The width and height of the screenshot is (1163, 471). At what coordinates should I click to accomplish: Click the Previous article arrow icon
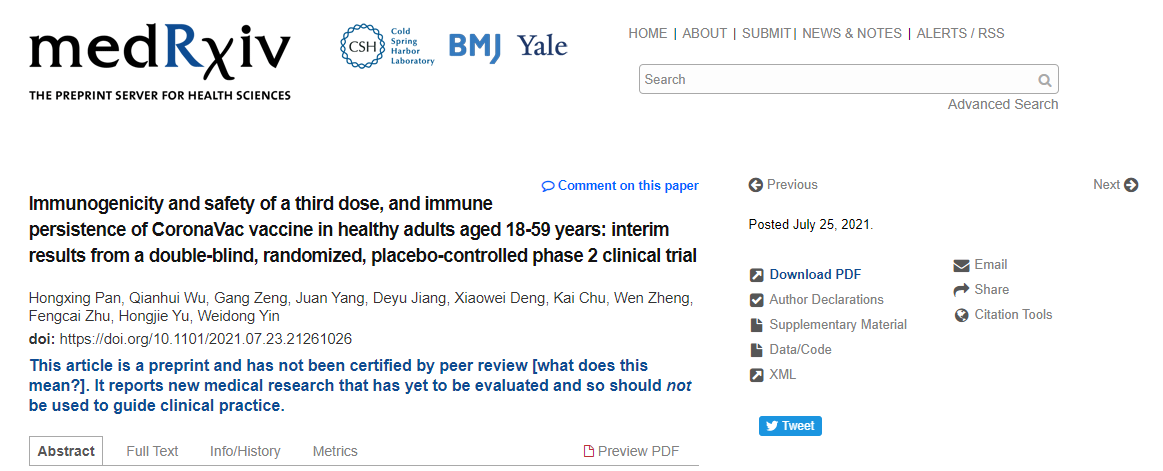(756, 185)
